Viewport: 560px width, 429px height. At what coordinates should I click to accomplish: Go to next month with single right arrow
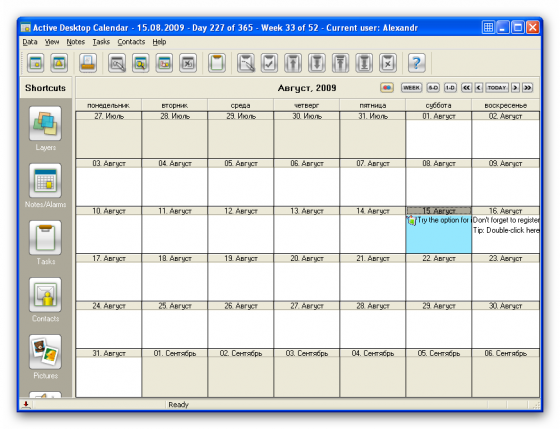pos(515,88)
